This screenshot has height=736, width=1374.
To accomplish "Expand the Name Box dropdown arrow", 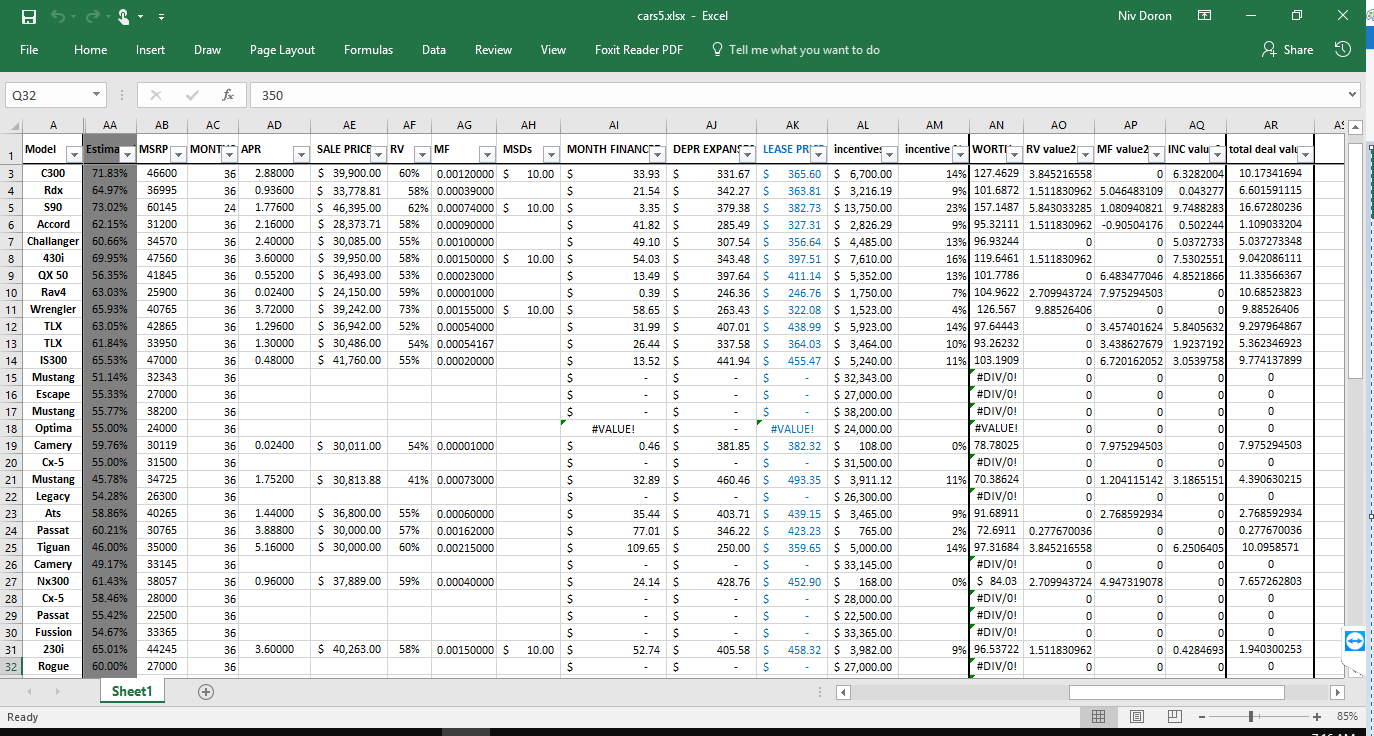I will point(96,95).
